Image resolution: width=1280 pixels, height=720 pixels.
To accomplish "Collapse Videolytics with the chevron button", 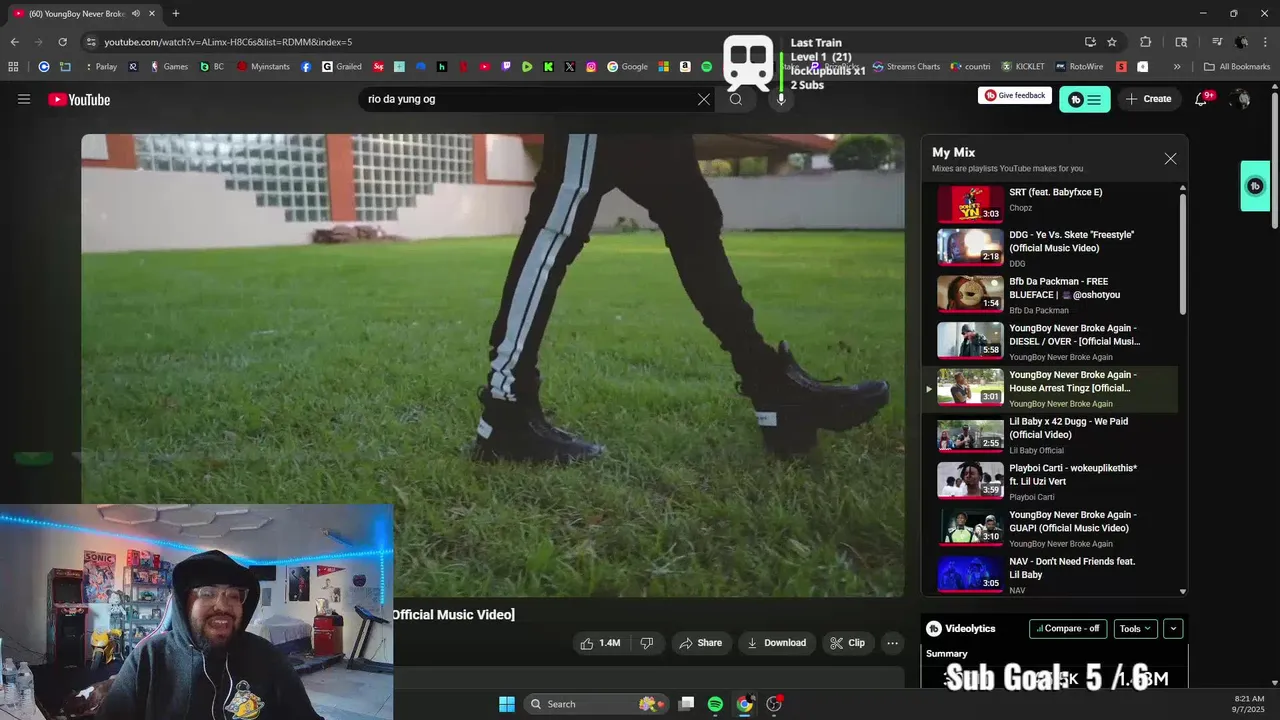I will point(1174,629).
